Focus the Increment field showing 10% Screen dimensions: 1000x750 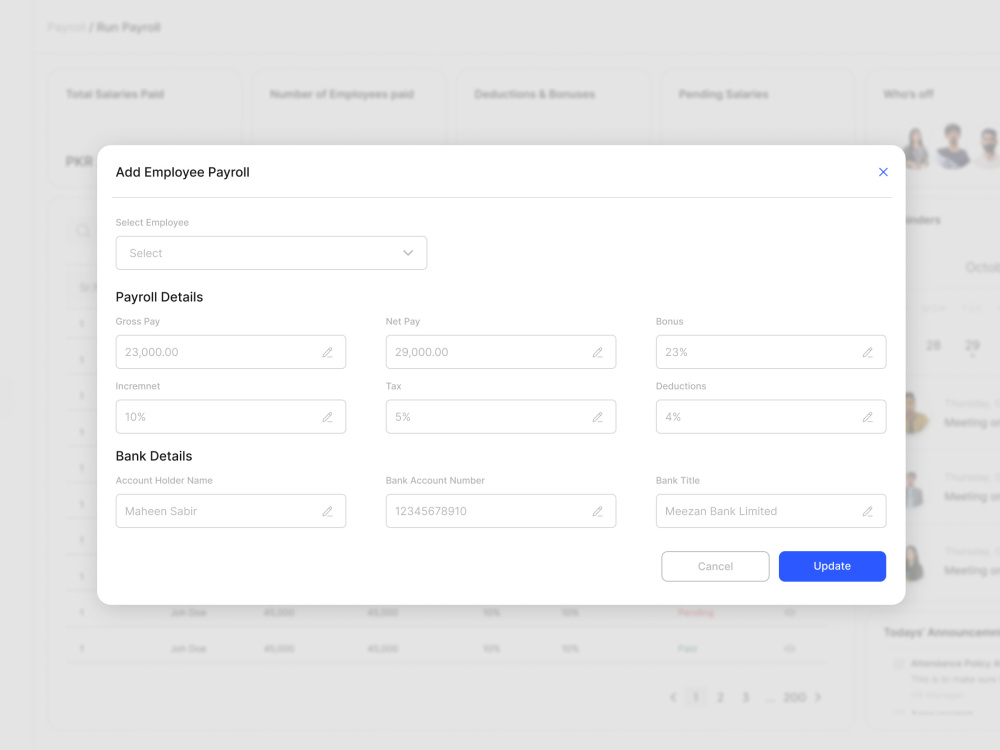tap(230, 417)
